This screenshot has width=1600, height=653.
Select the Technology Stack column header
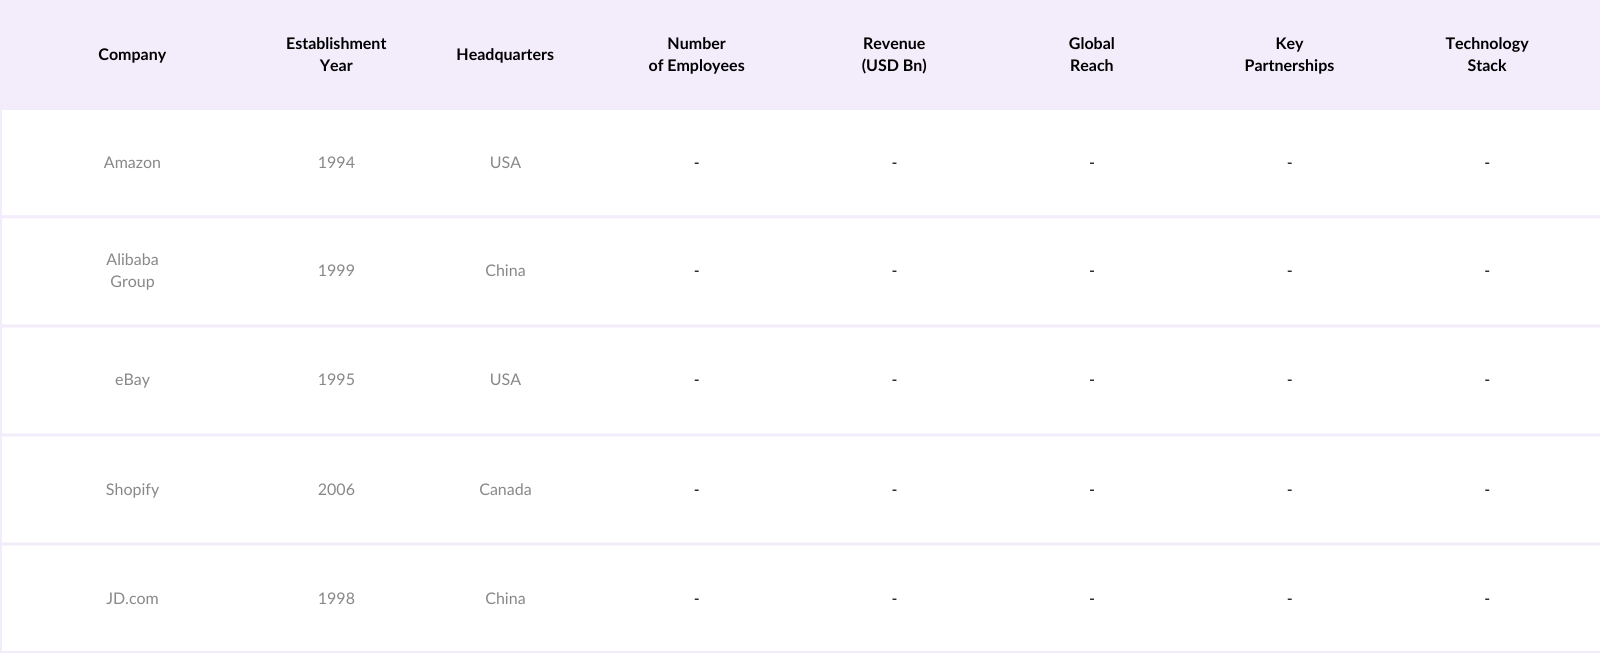(x=1486, y=55)
